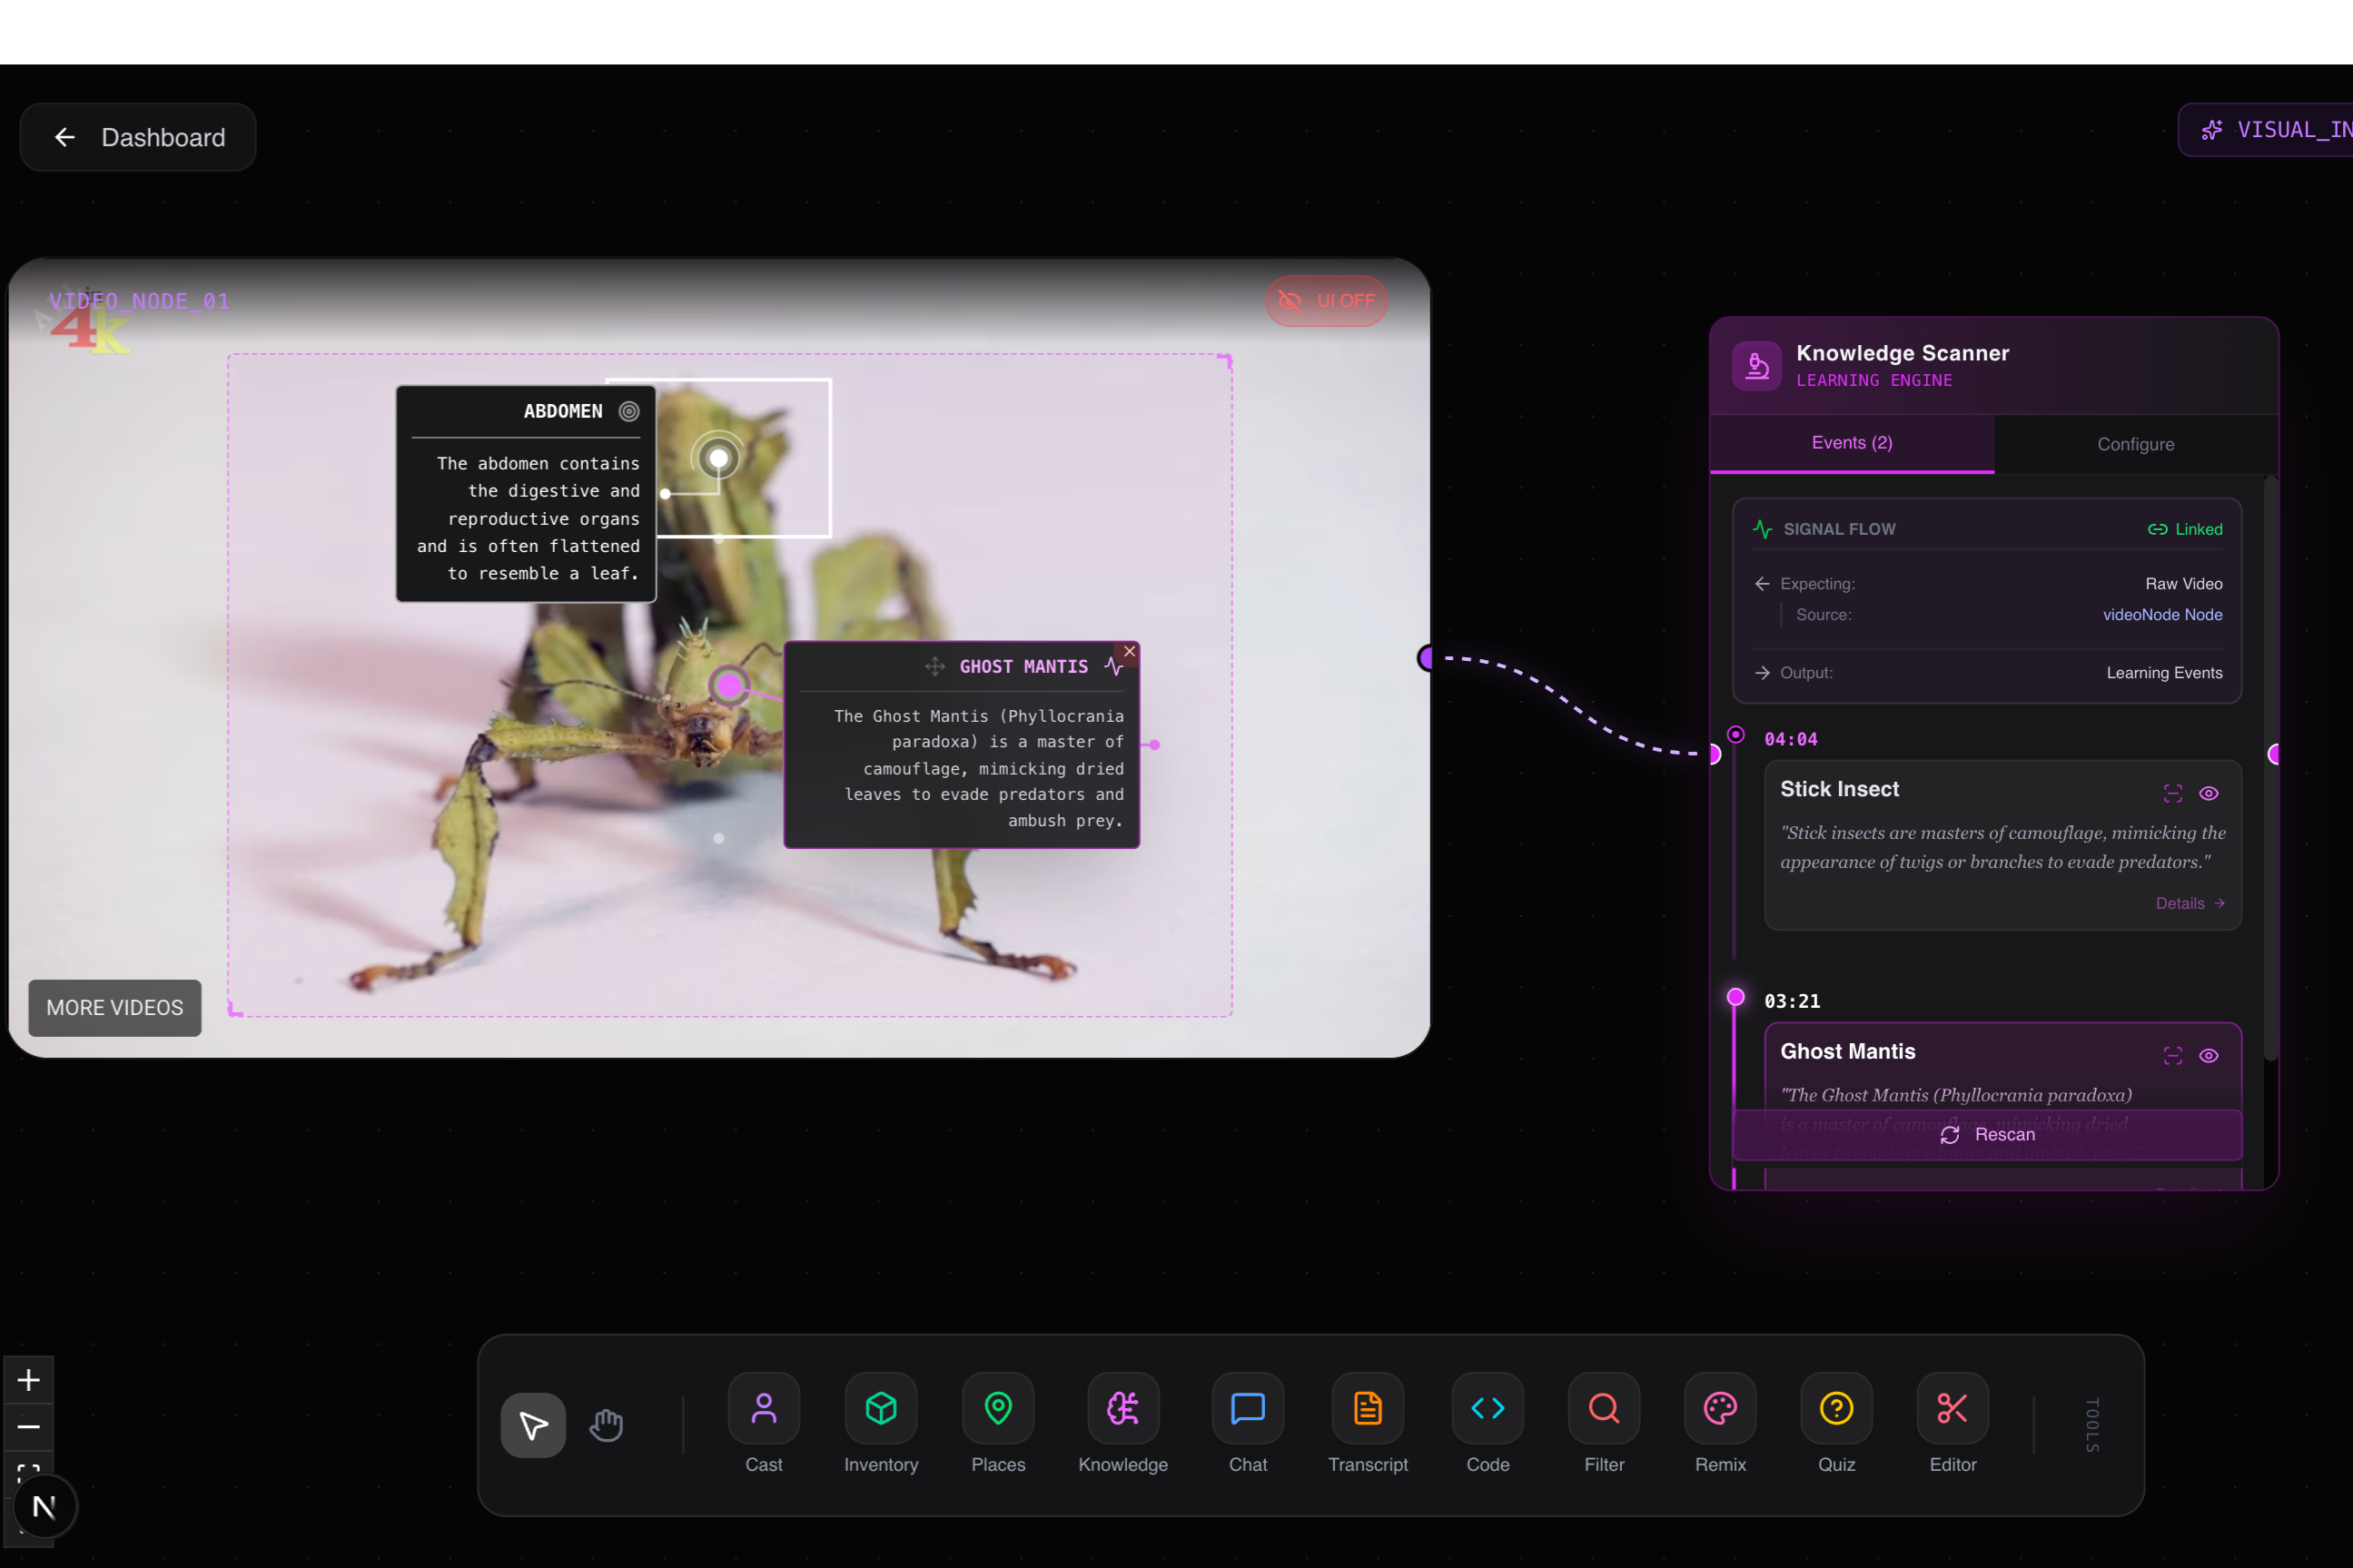Select the Remix palette icon
The height and width of the screenshot is (1568, 2353).
point(1719,1409)
